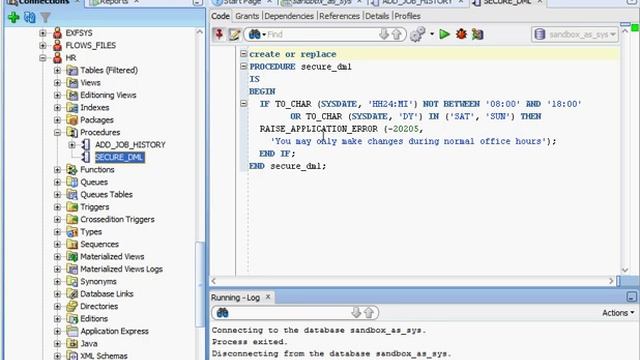This screenshot has width=640, height=360.
Task: Run the procedure with green play
Action: click(x=444, y=34)
